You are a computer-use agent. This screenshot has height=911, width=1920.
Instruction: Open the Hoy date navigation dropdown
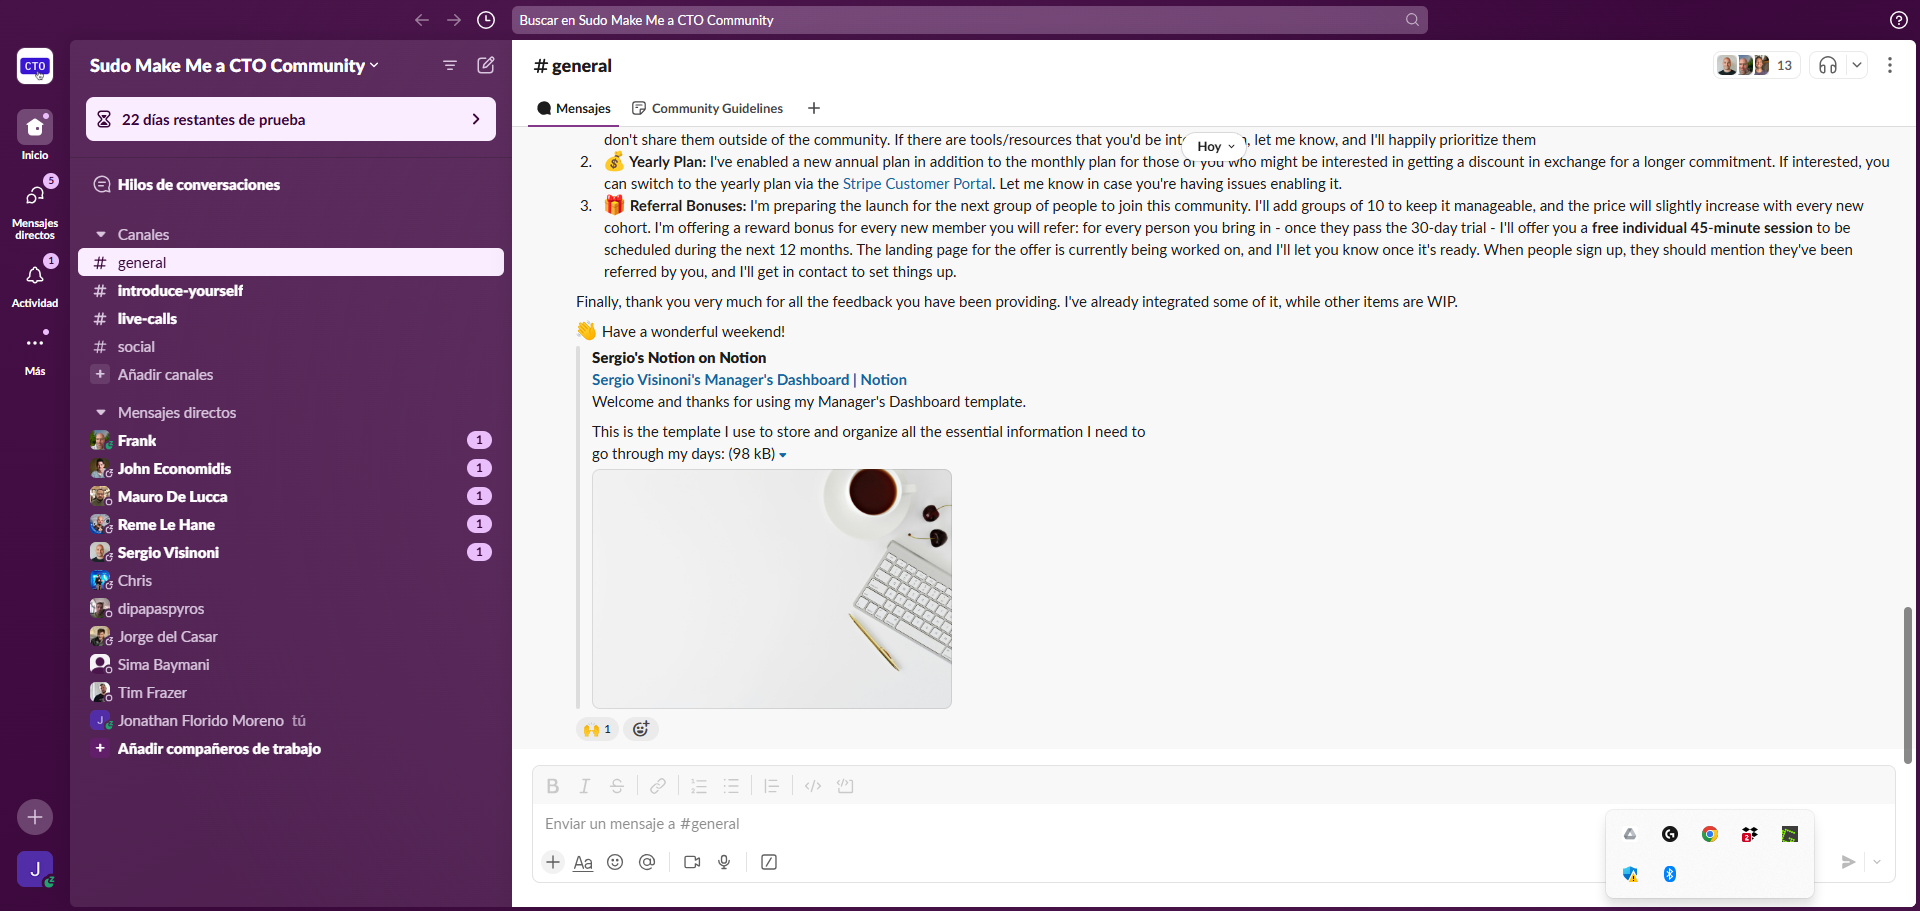tap(1214, 146)
